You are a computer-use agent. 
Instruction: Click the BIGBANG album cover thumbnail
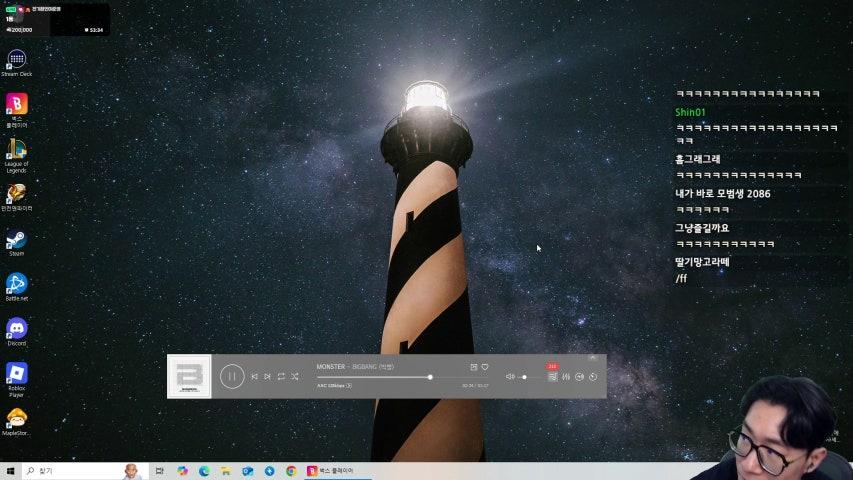189,376
